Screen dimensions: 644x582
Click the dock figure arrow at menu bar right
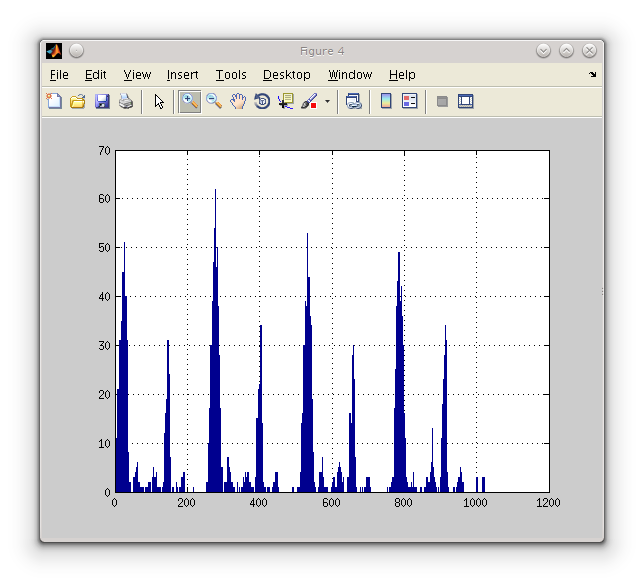592,75
